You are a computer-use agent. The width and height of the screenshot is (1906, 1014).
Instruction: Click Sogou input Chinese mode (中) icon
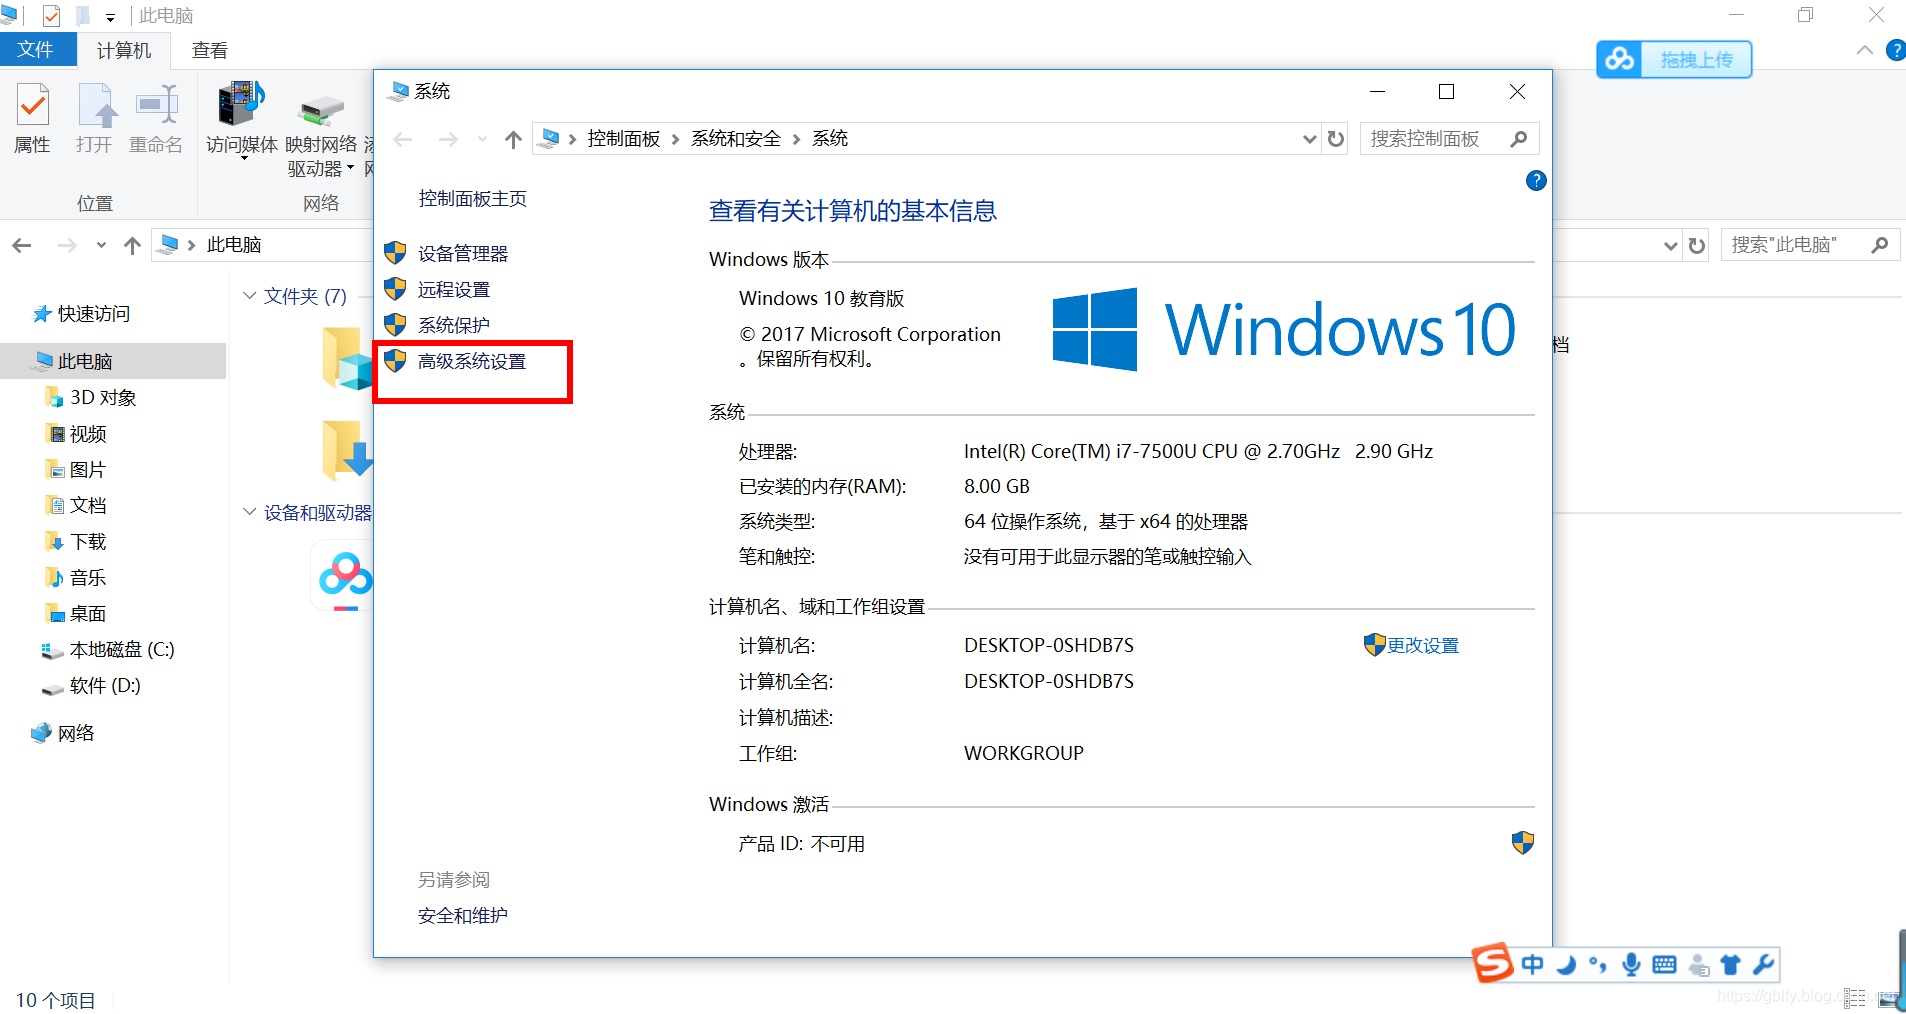pyautogui.click(x=1532, y=964)
